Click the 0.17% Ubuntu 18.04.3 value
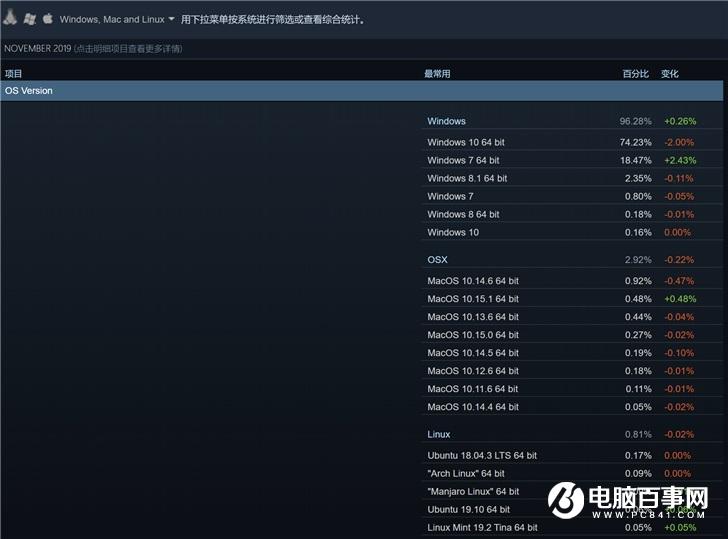728x539 pixels. tap(638, 456)
